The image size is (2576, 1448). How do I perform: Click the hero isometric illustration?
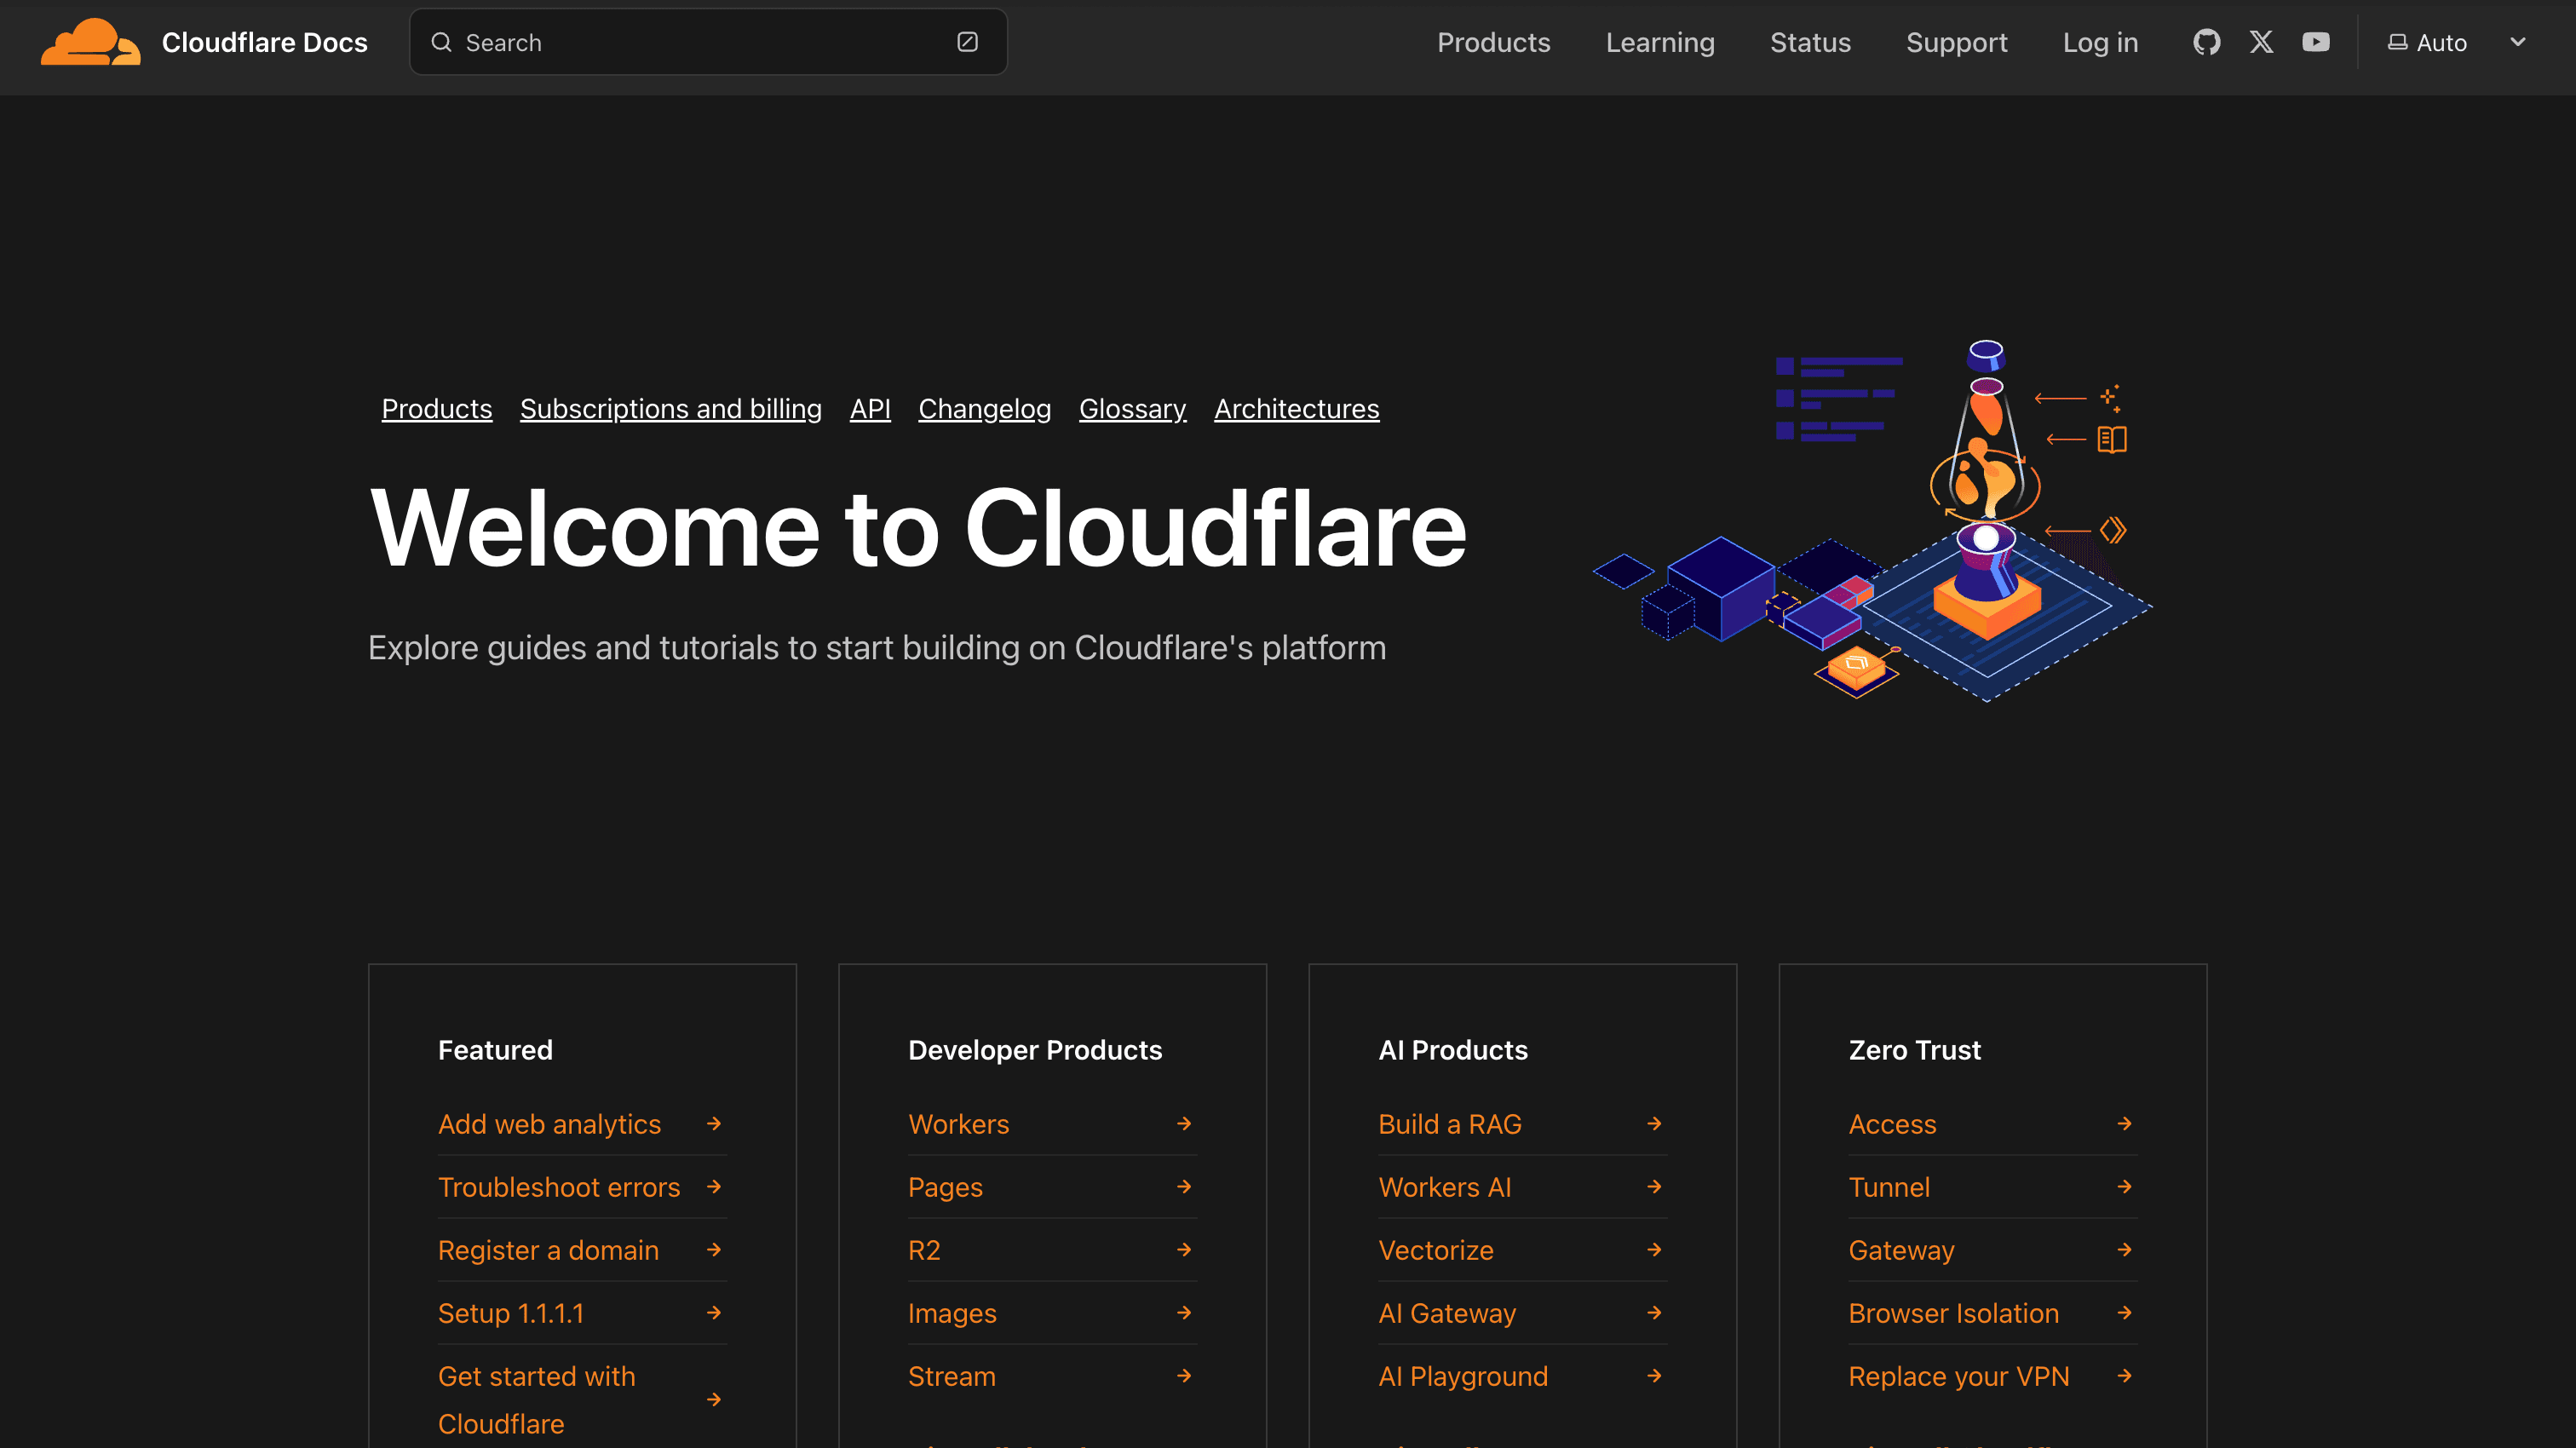pyautogui.click(x=1872, y=520)
